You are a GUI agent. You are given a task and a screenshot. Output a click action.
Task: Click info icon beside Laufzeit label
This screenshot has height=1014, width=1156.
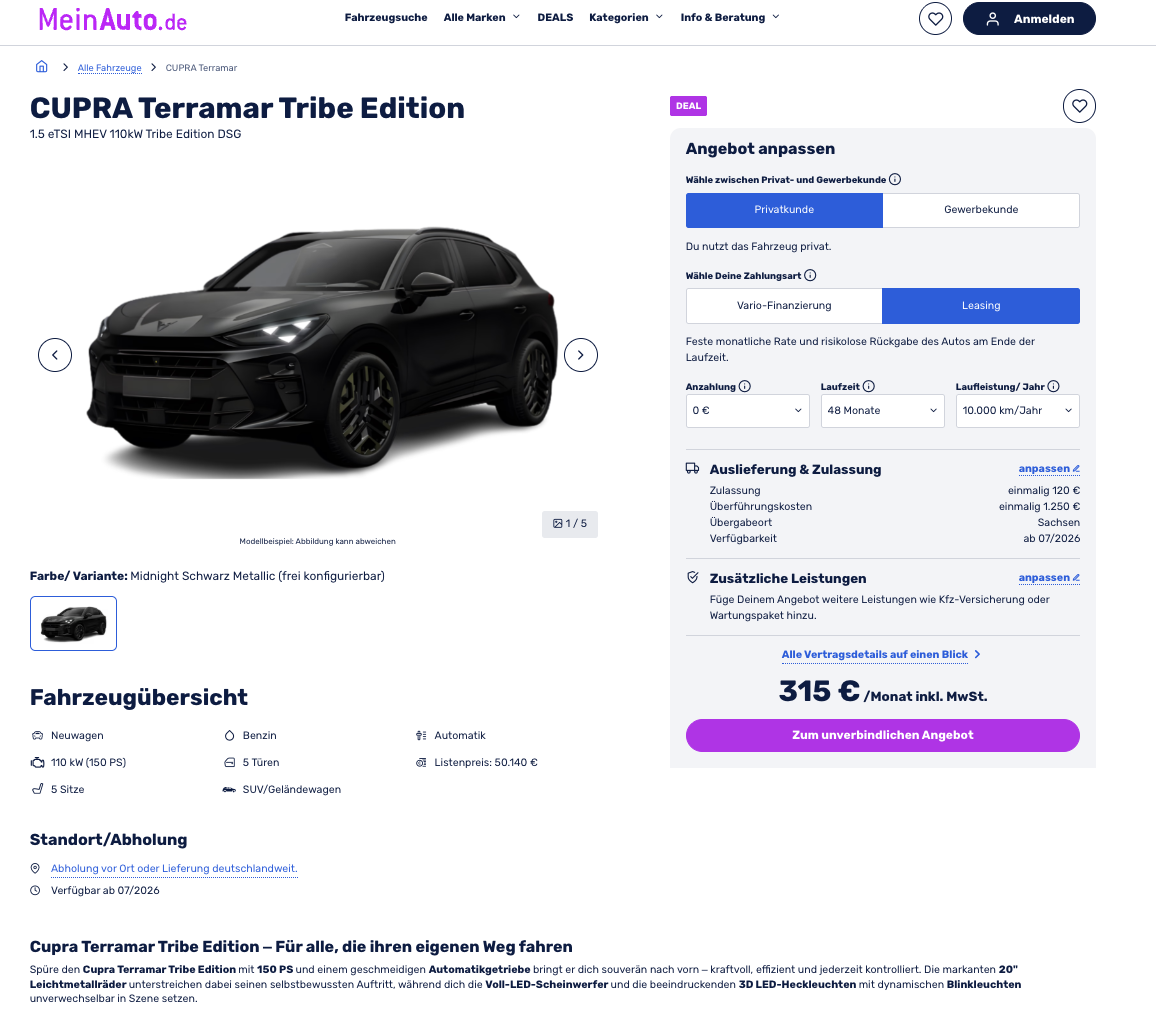[x=868, y=386]
